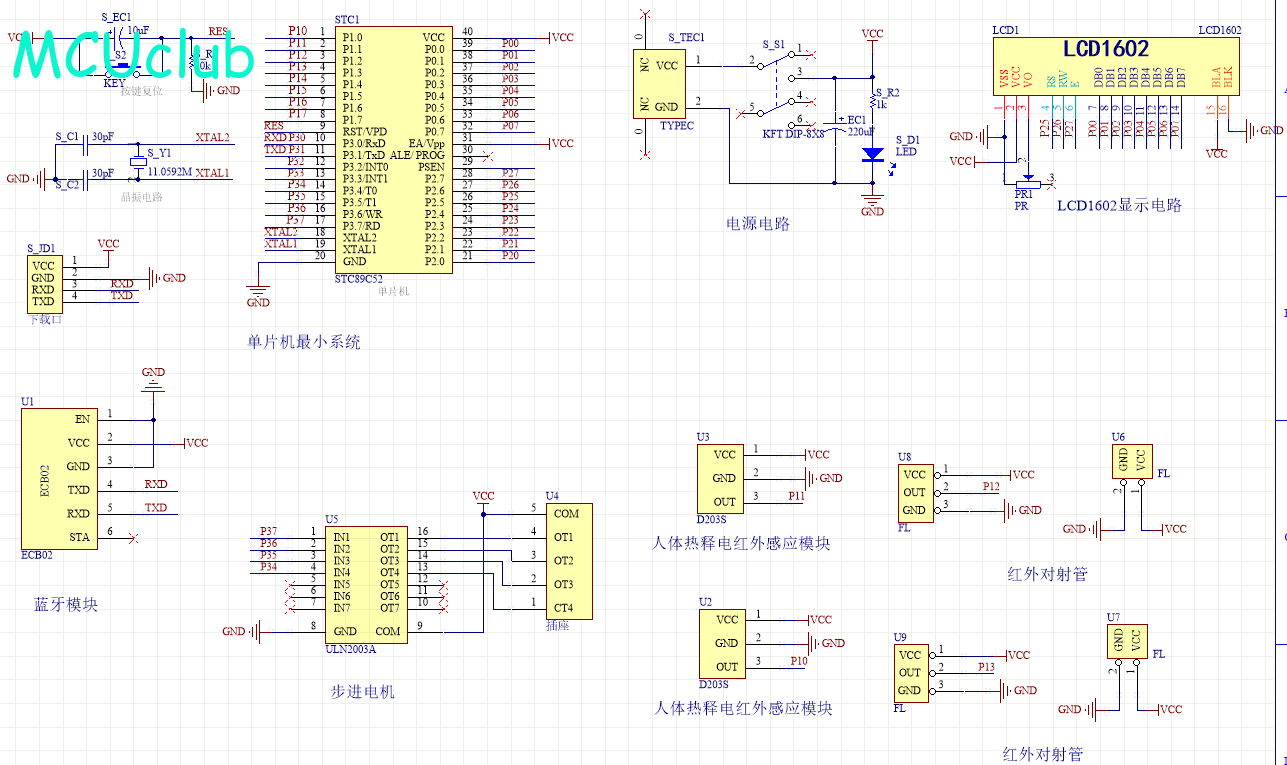Select the 步进电机 section label
Screen dimensions: 1287x765
(x=362, y=691)
